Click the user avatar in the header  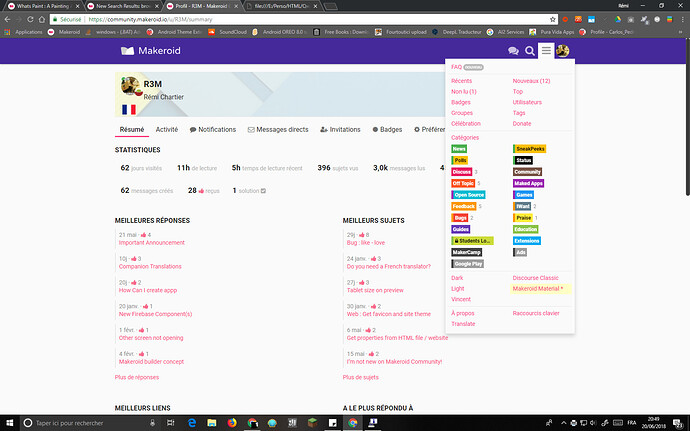coord(564,51)
